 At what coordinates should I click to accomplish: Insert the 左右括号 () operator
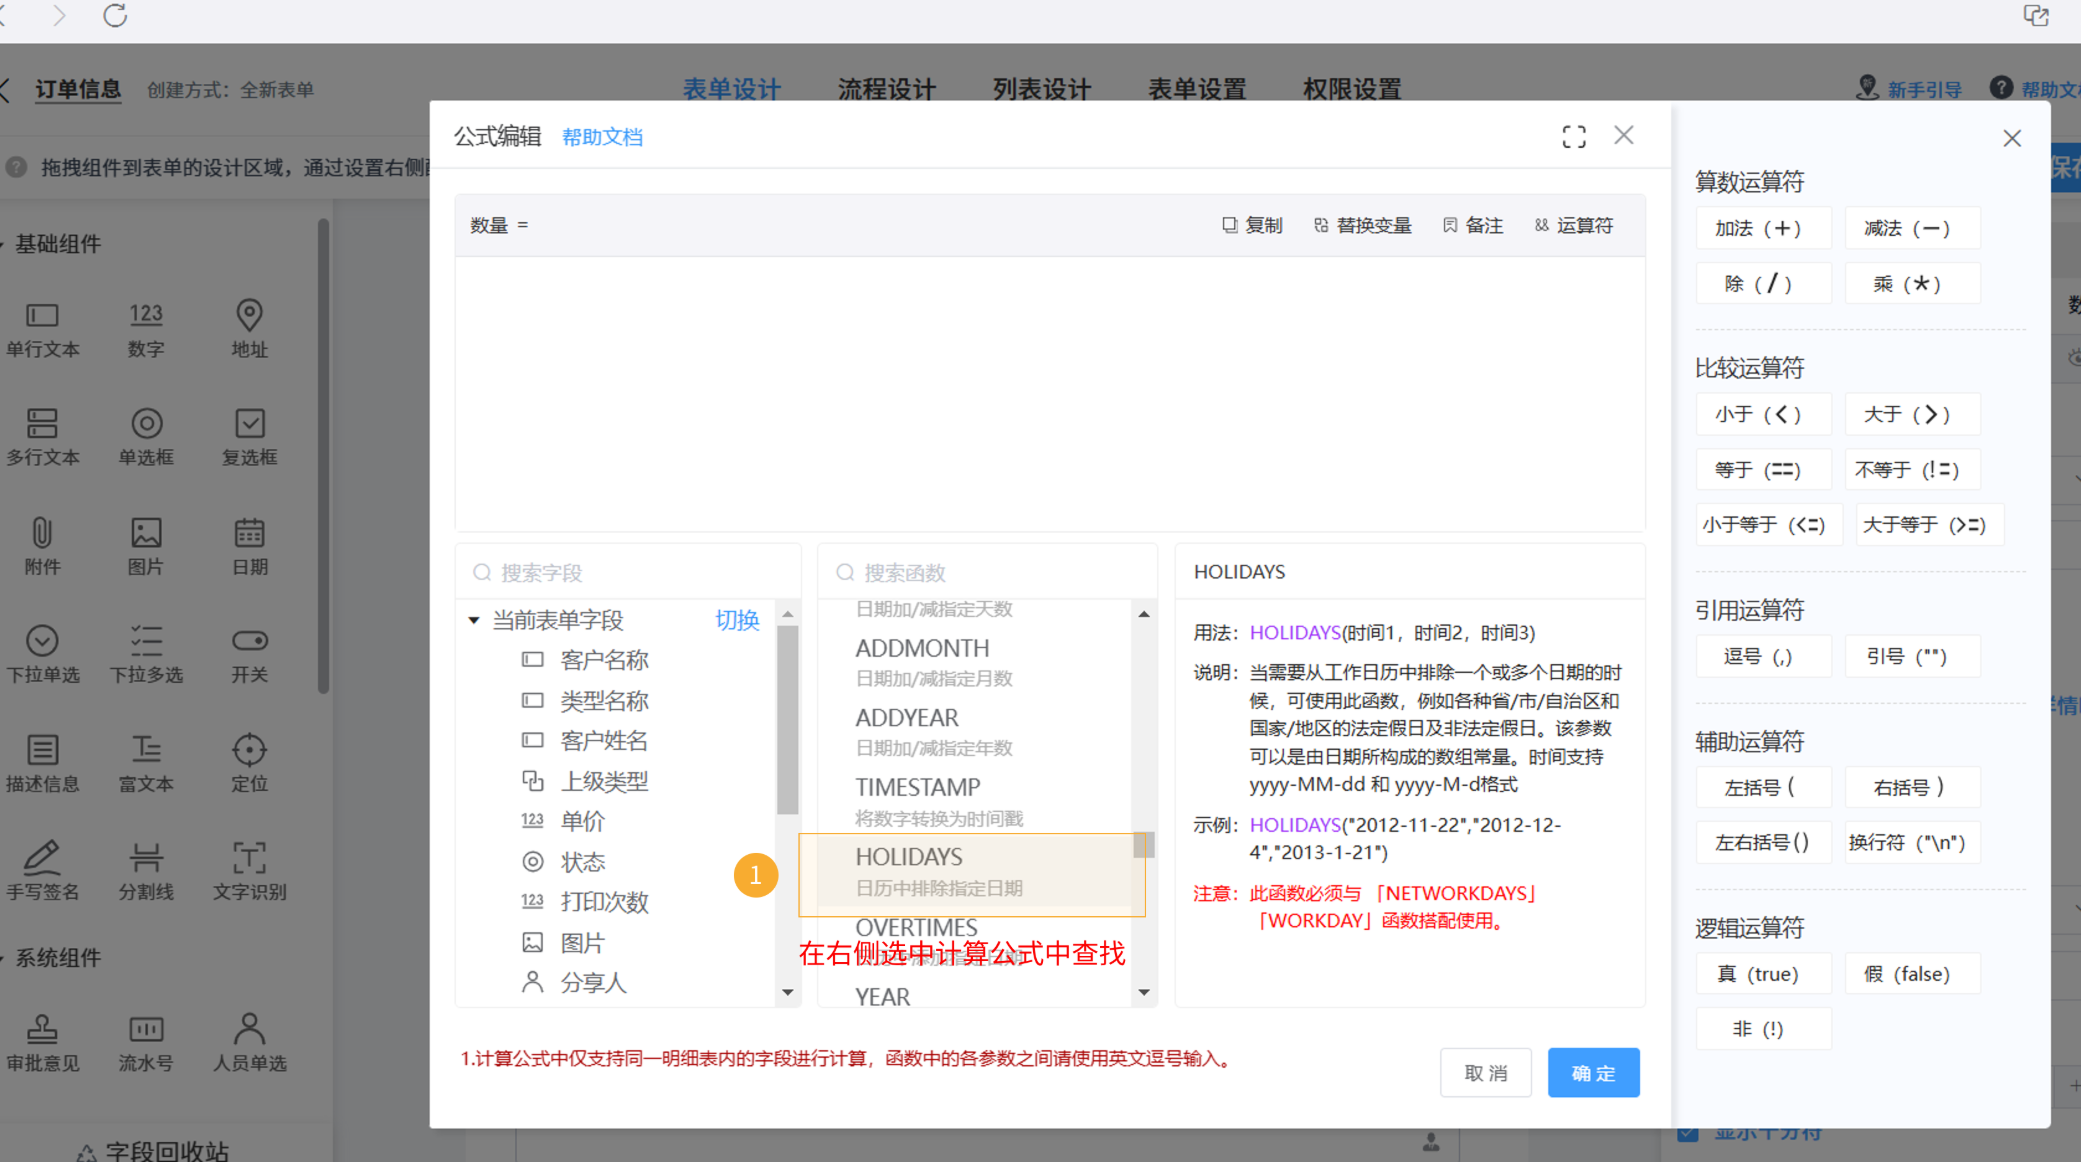coord(1763,842)
